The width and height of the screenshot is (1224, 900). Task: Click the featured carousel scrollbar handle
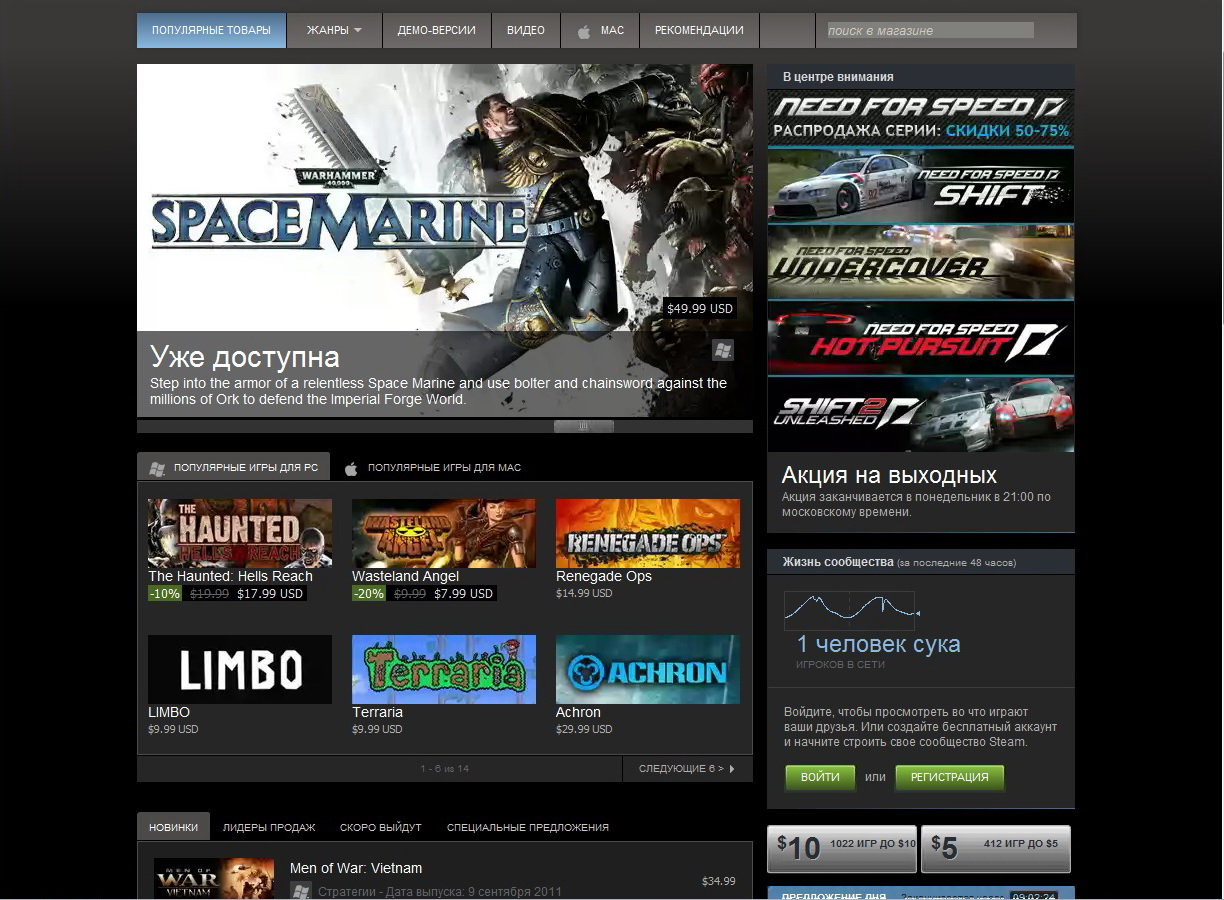tap(584, 426)
